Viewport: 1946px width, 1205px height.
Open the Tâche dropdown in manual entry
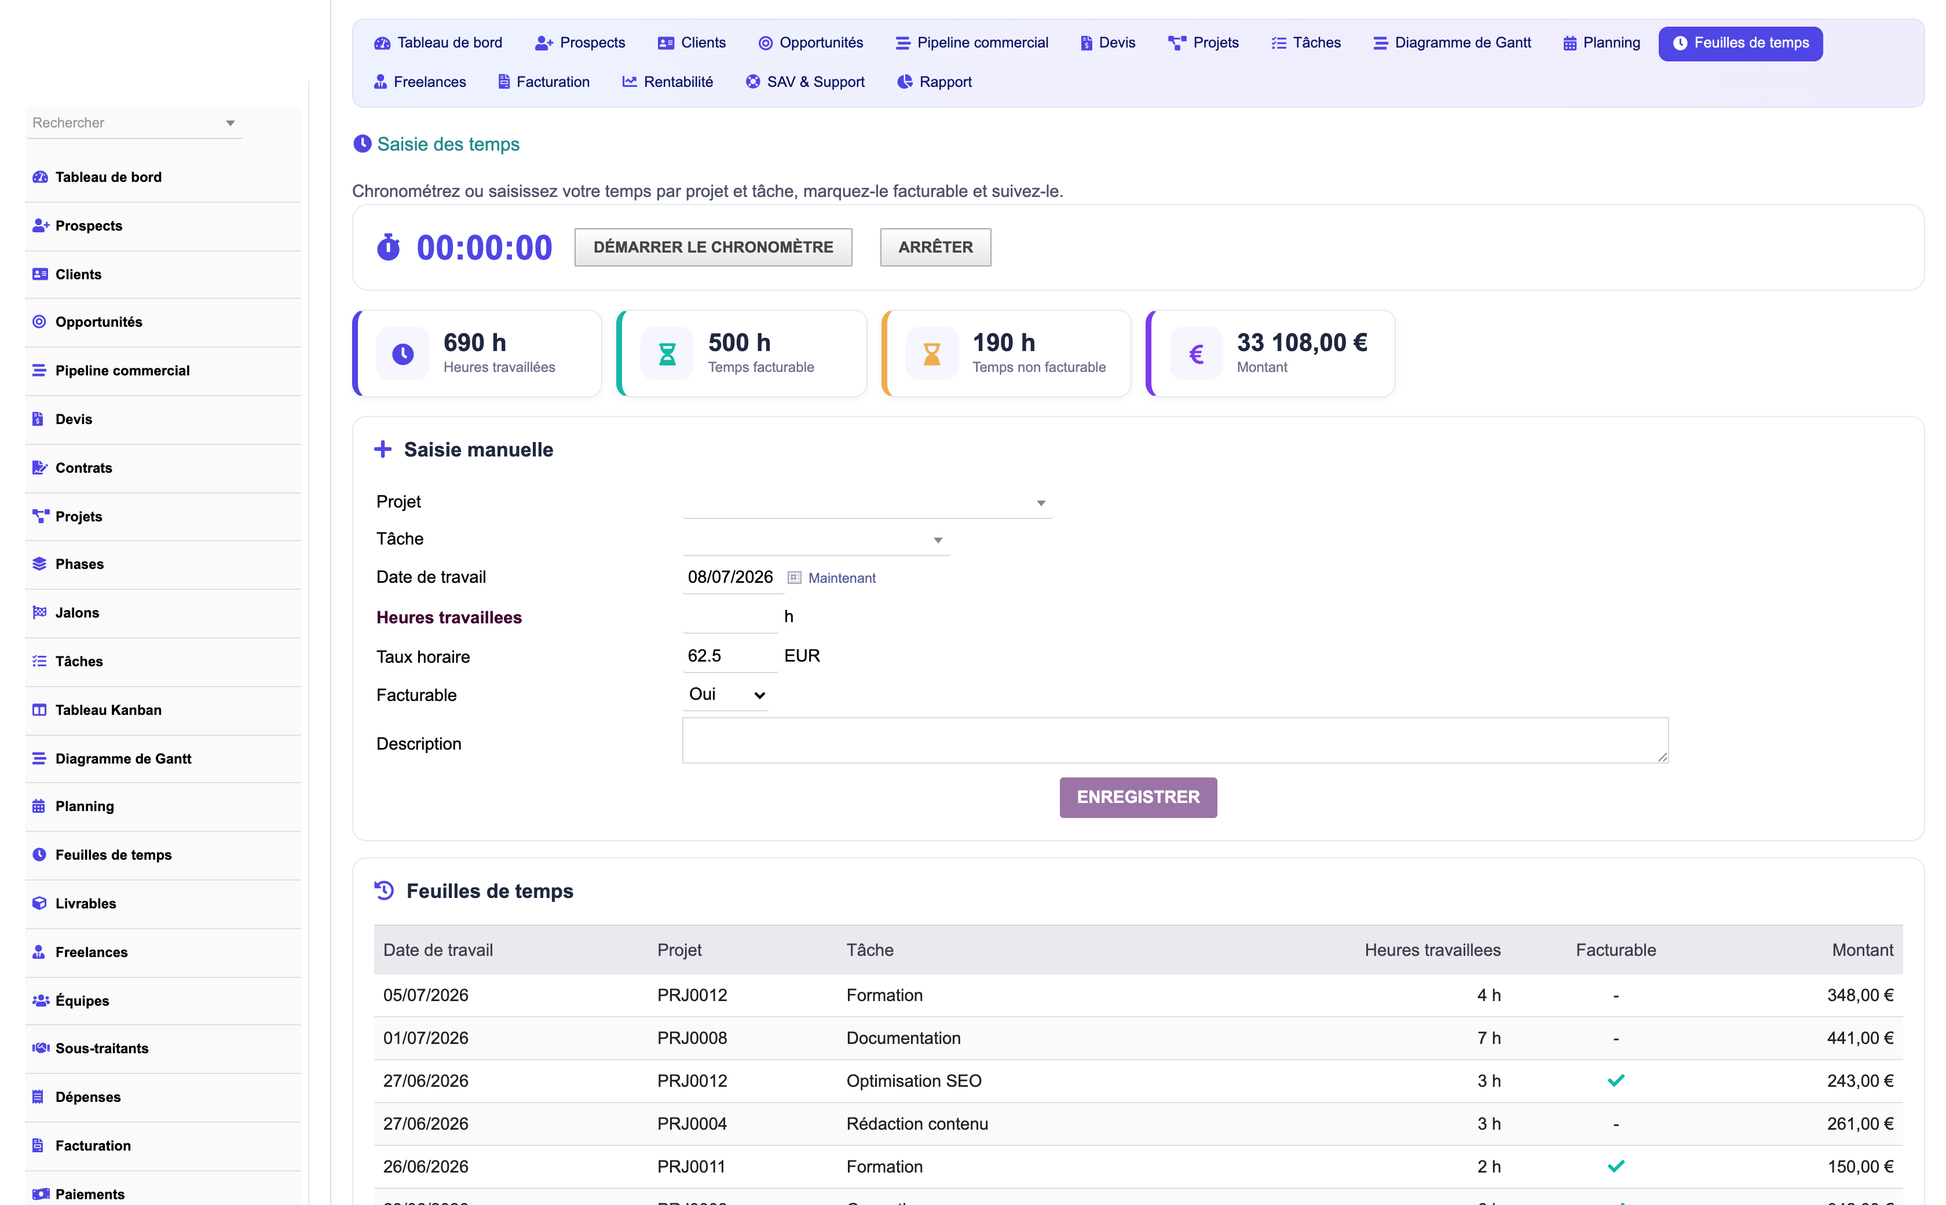[x=815, y=539]
